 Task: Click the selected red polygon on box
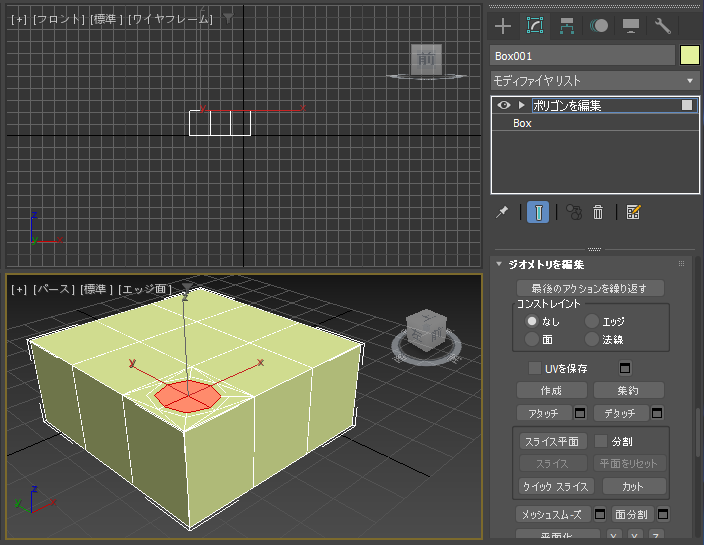187,396
